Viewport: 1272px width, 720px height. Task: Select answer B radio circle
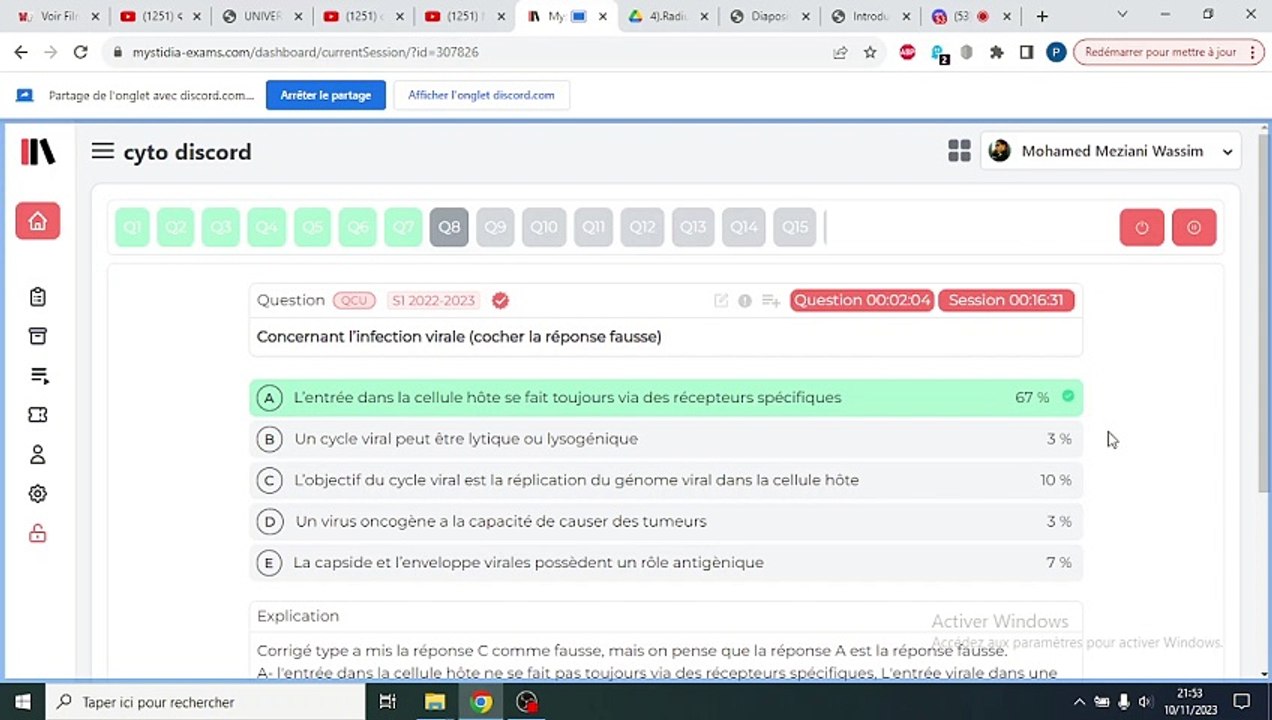point(268,439)
